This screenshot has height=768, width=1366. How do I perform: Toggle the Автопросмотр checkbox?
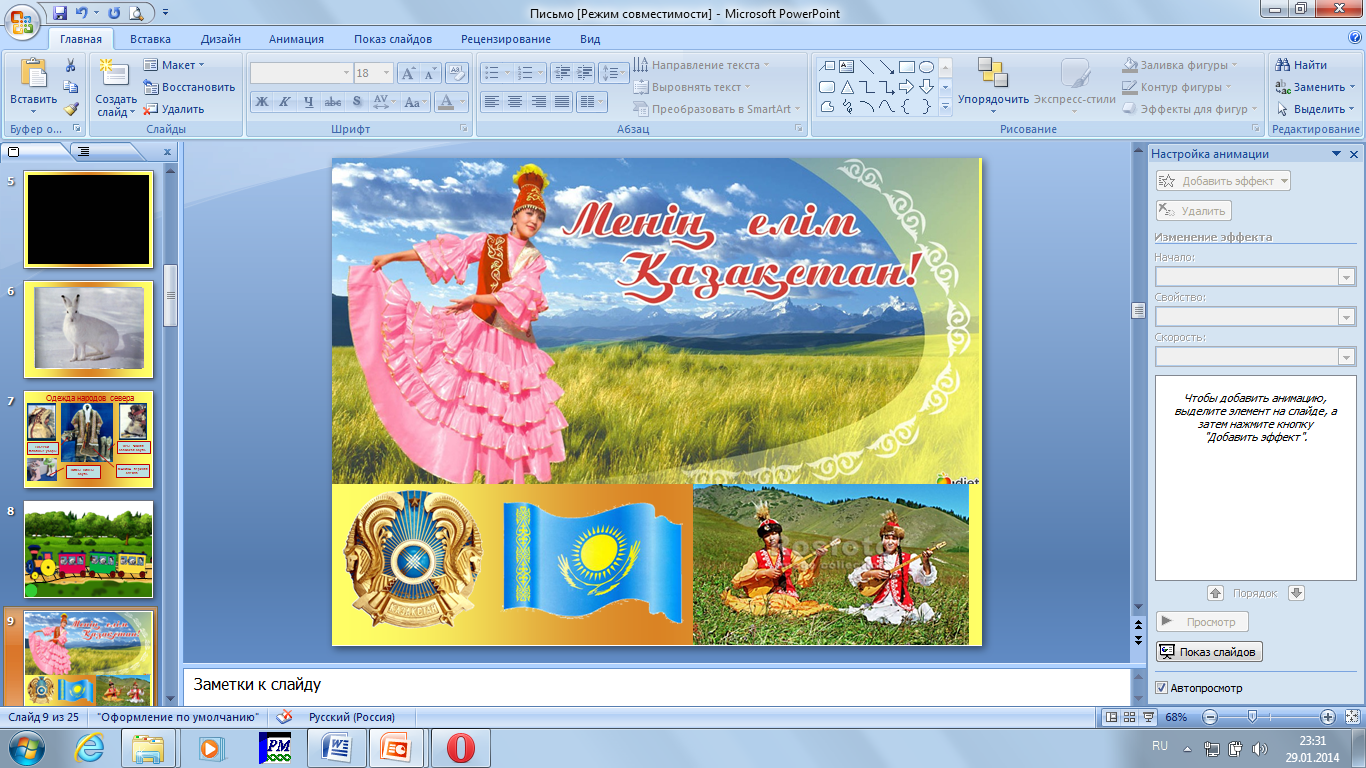click(x=1161, y=688)
